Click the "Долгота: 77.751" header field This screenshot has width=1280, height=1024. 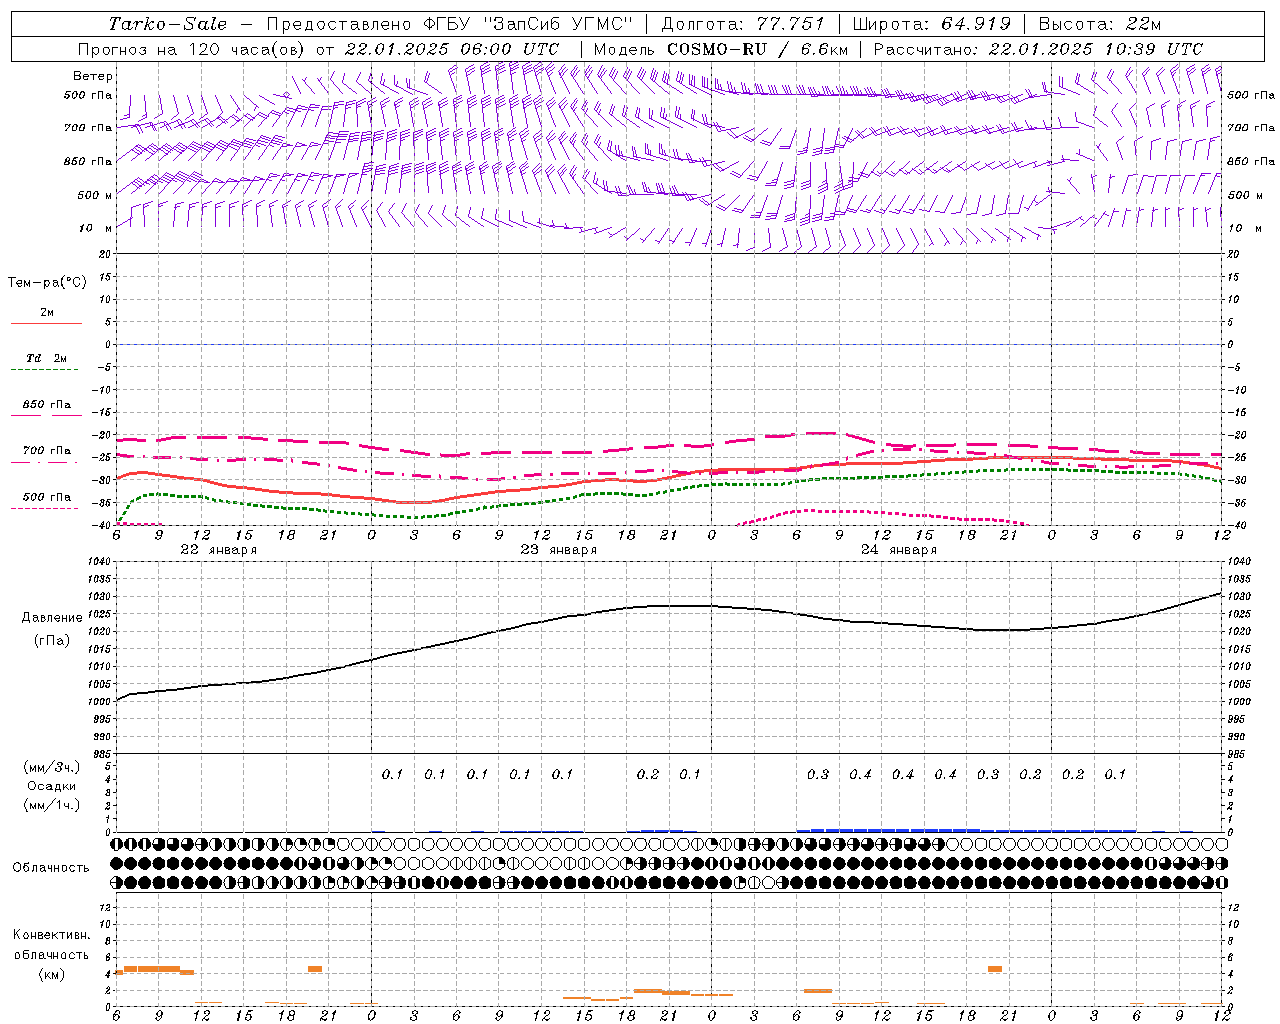click(x=743, y=24)
